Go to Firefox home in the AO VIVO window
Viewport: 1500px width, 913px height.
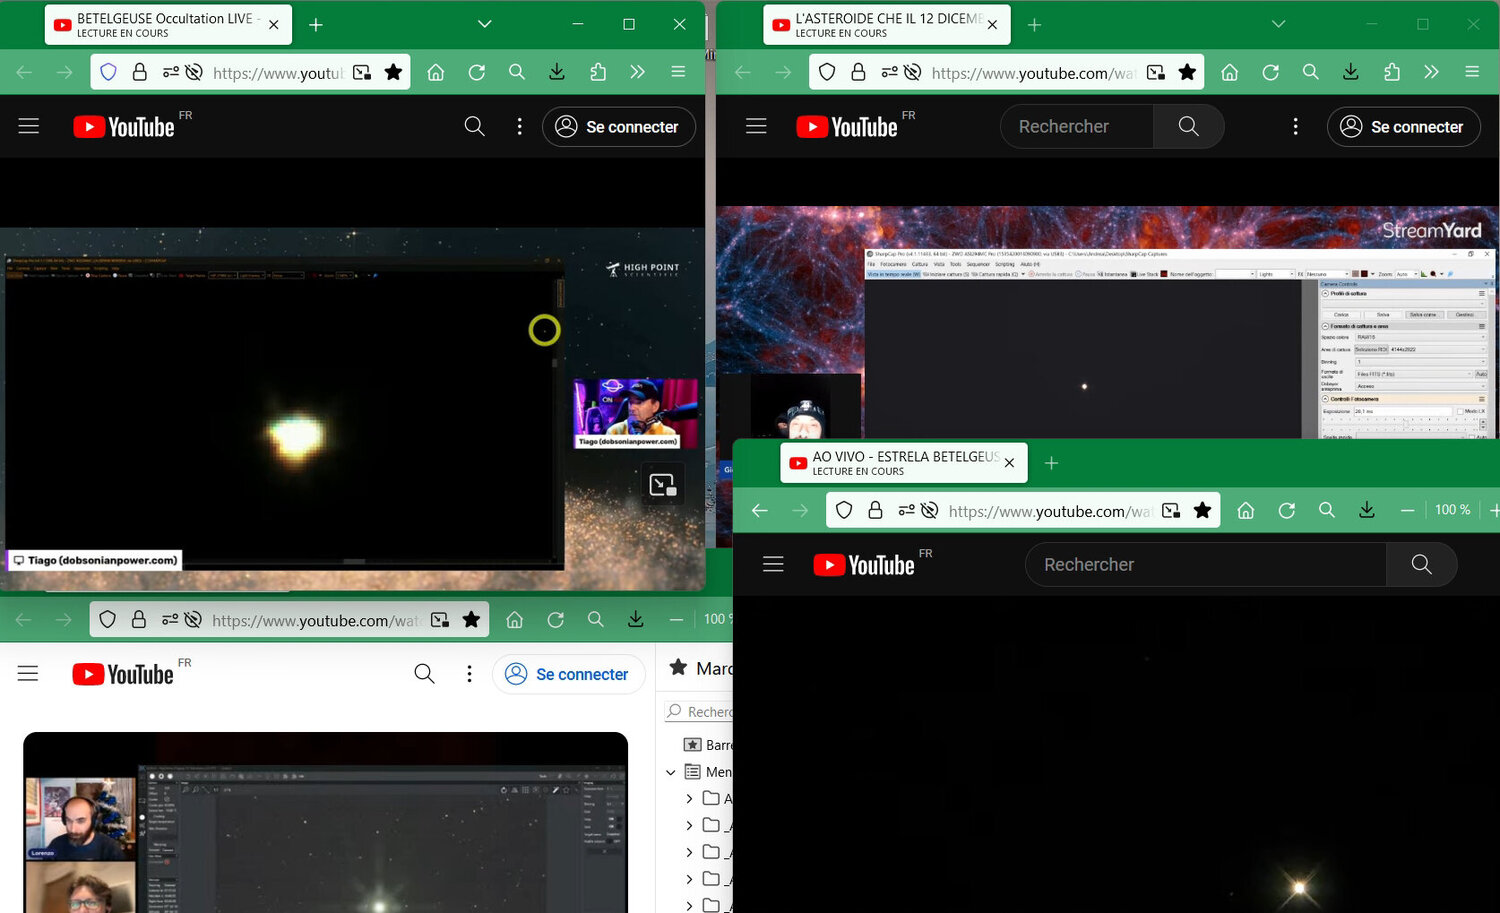1246,511
